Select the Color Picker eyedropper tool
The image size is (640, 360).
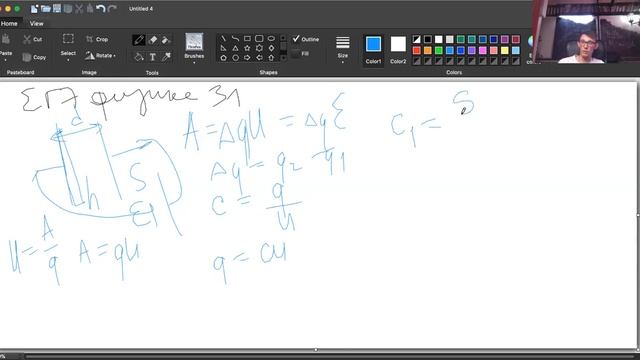coord(166,57)
